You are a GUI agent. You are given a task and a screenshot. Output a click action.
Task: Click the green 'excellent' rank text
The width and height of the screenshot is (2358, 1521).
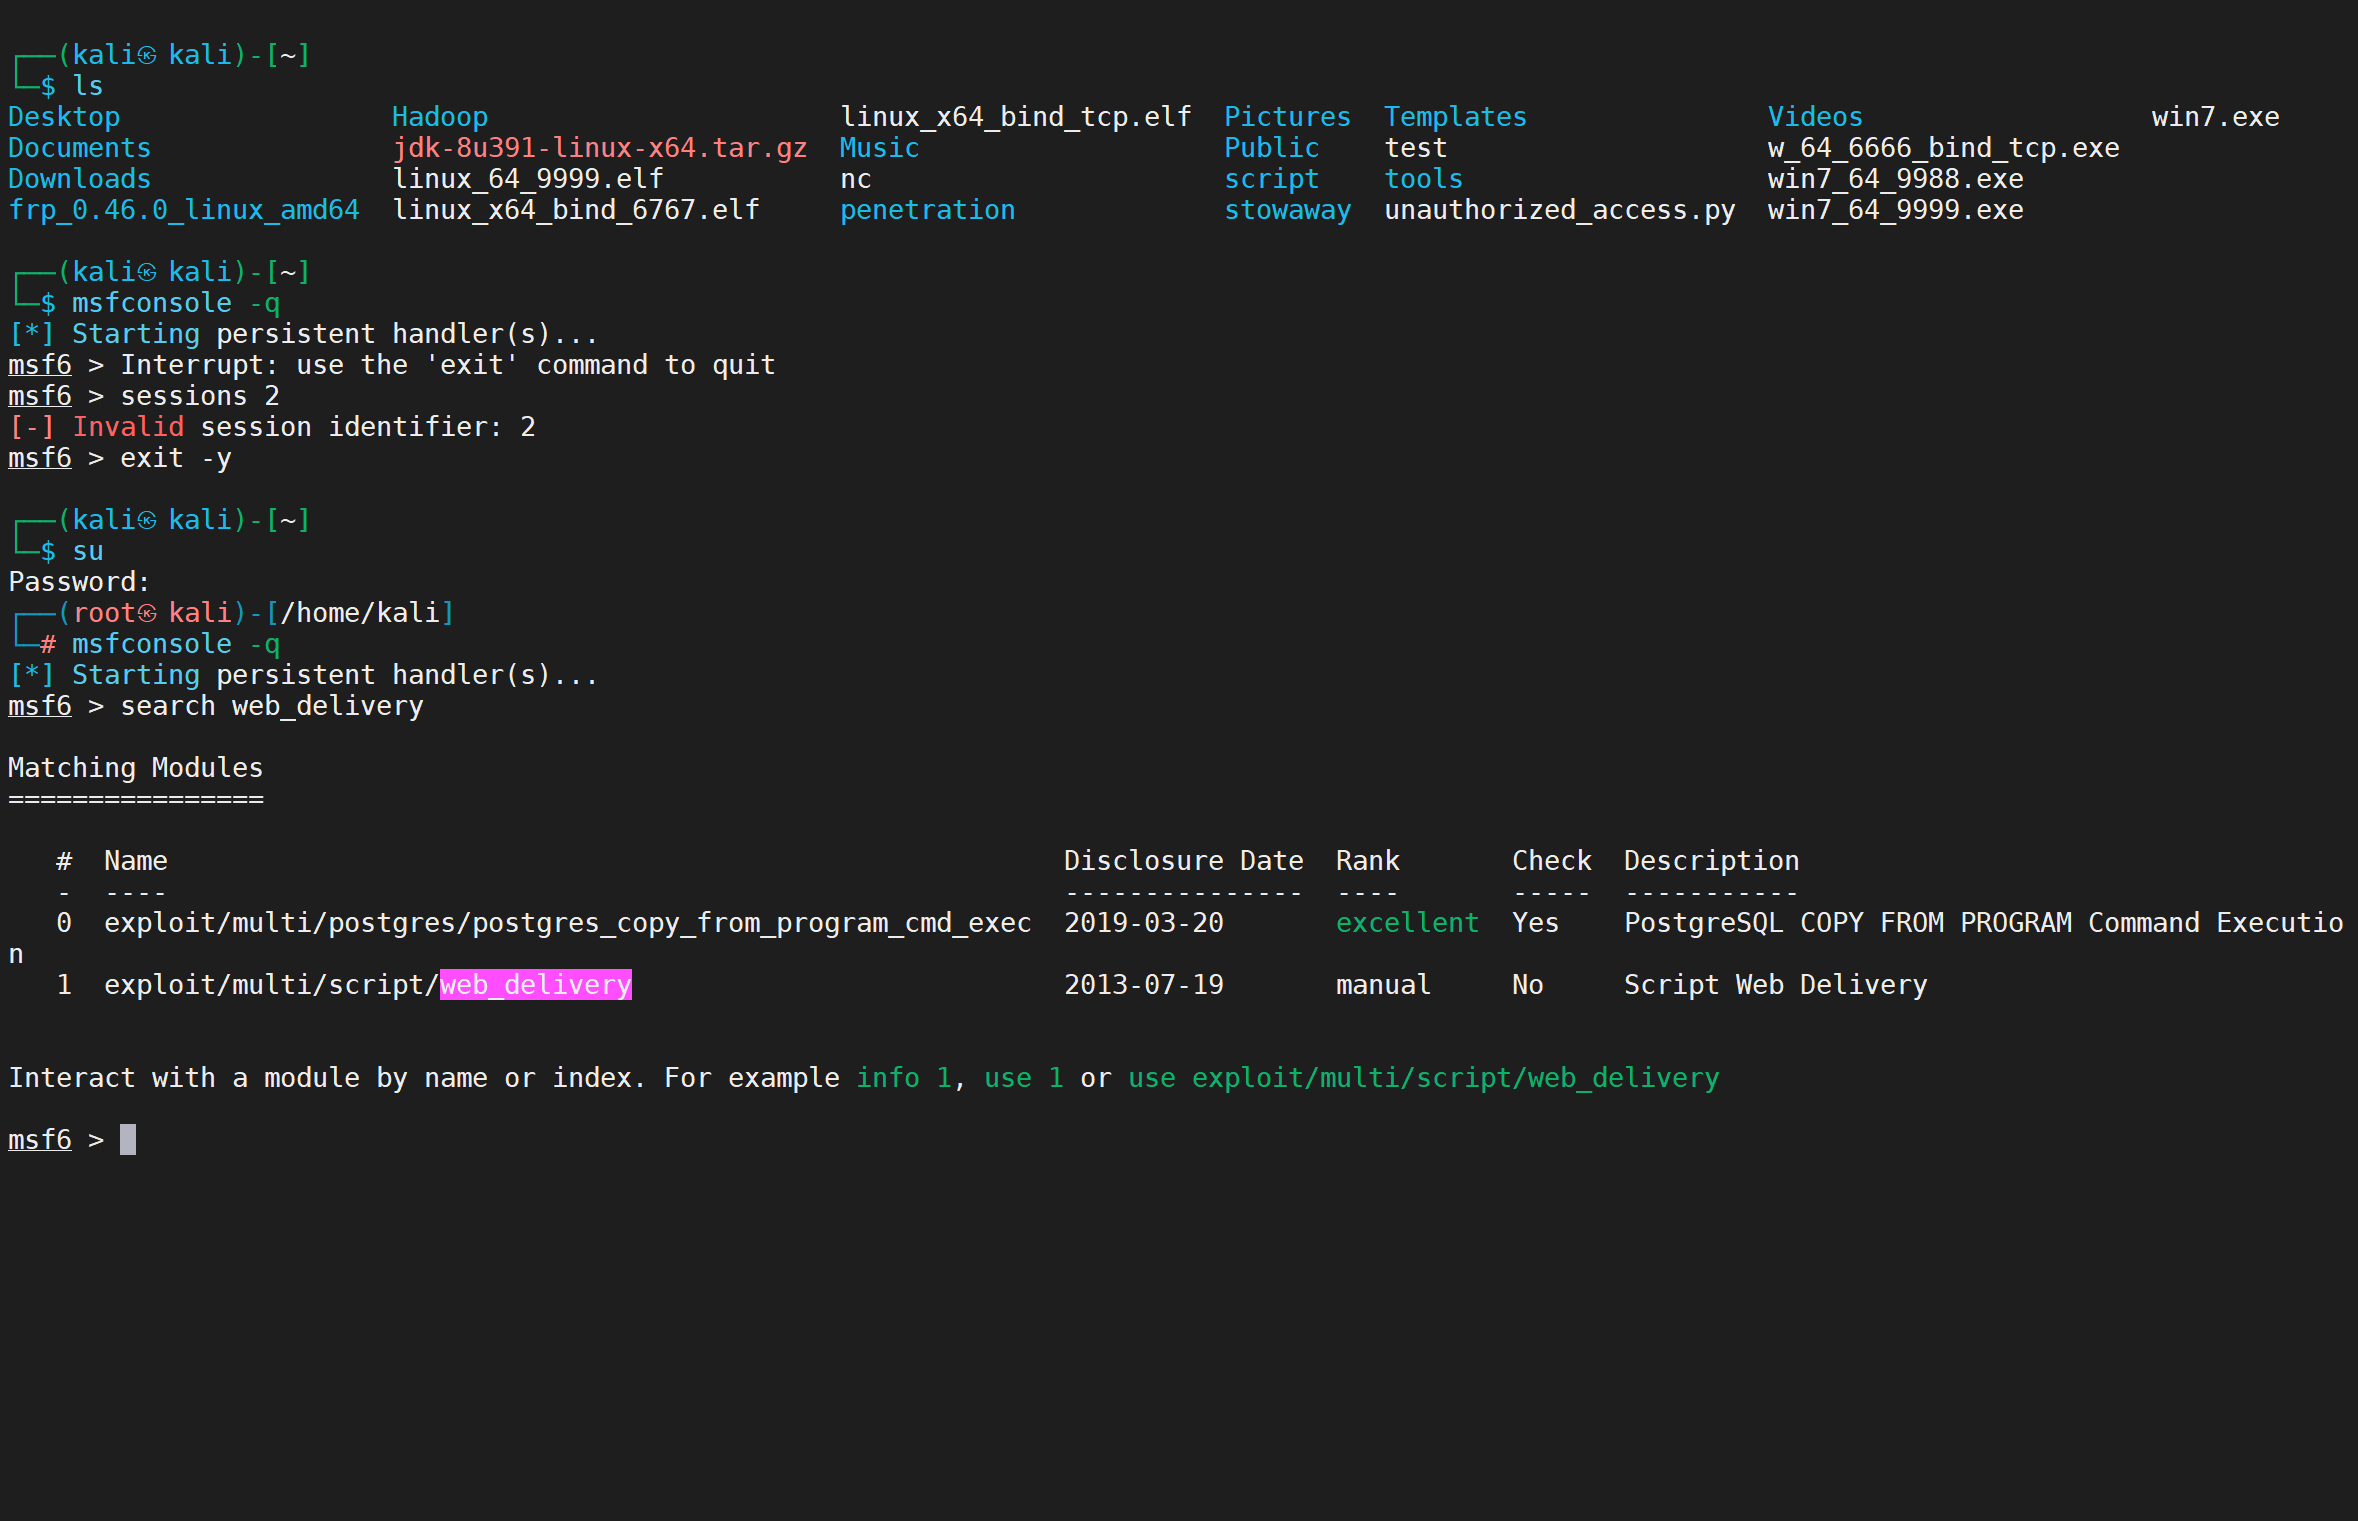coord(1406,923)
